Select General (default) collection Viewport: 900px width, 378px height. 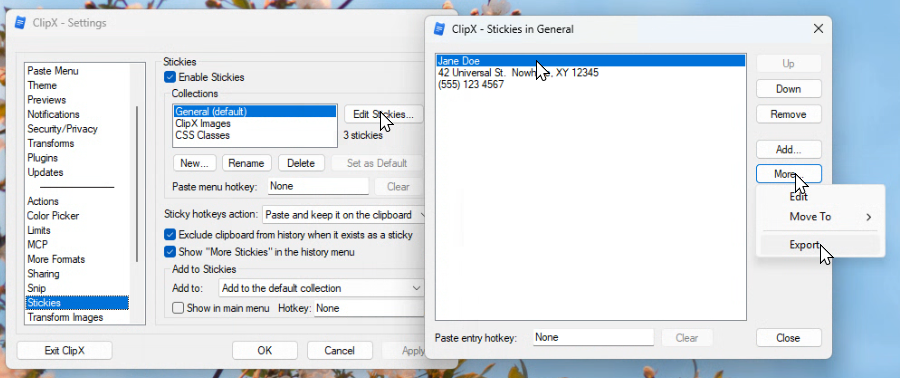click(255, 111)
